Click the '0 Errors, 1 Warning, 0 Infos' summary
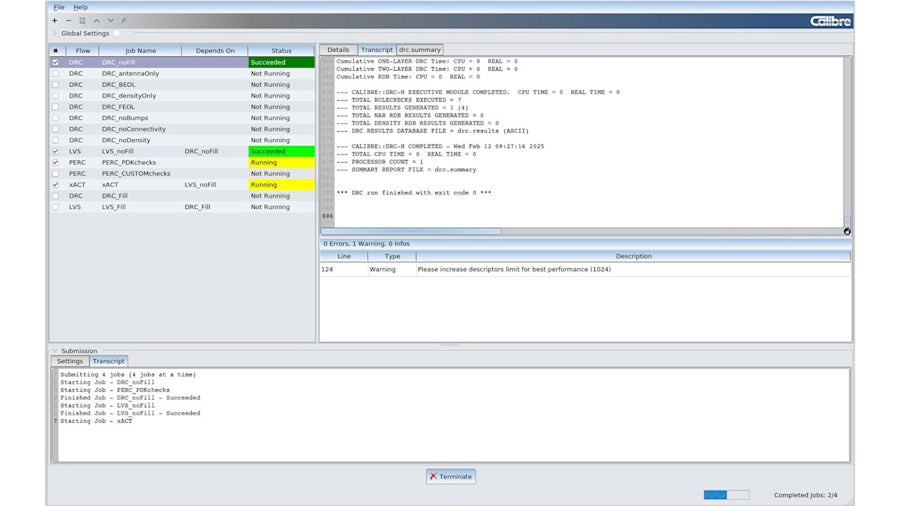This screenshot has height=506, width=900. click(x=366, y=244)
